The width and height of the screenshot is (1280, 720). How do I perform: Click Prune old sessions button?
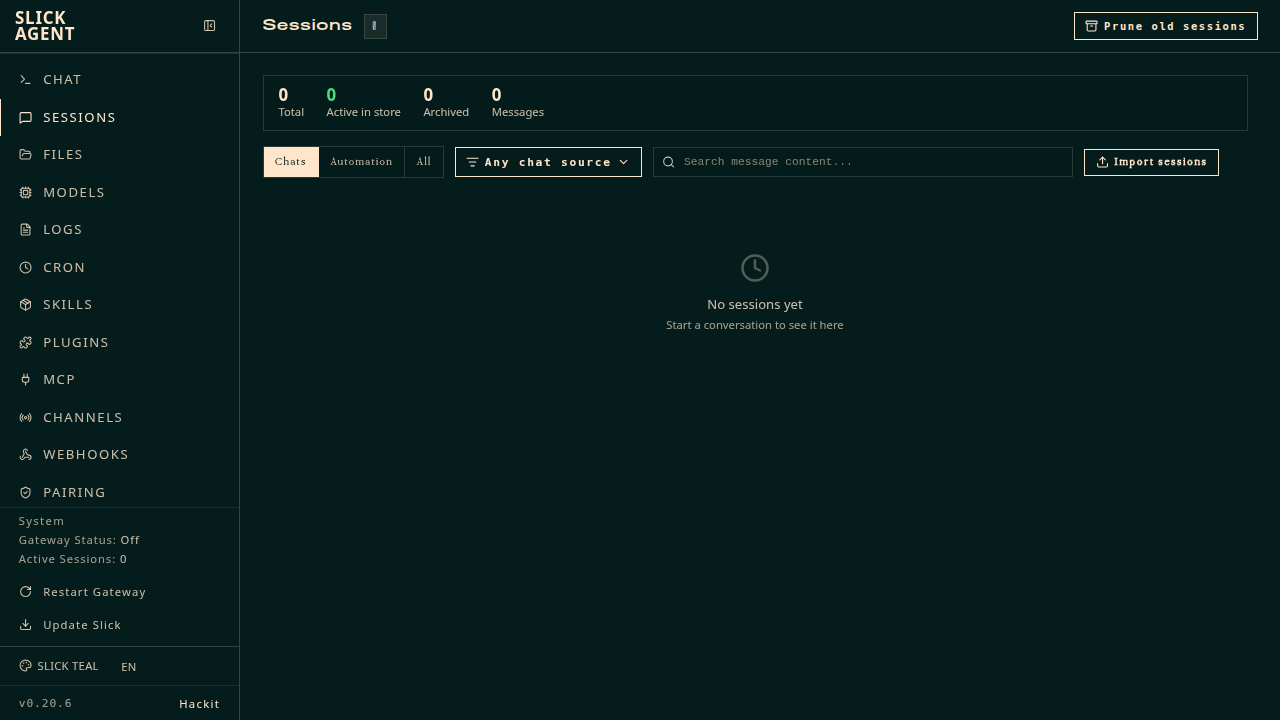(x=1166, y=26)
